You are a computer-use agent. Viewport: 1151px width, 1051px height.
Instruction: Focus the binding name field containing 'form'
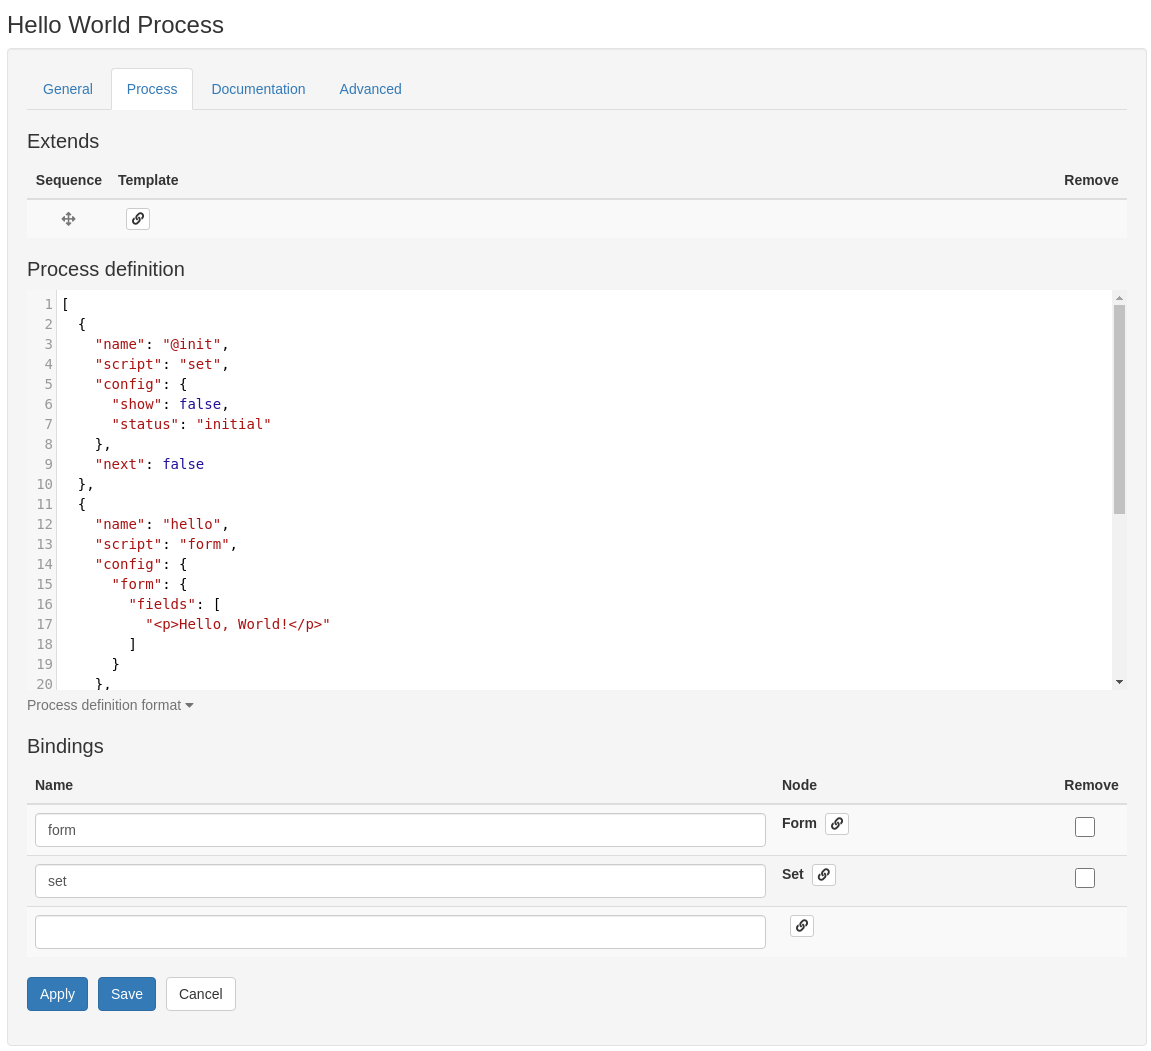[400, 830]
